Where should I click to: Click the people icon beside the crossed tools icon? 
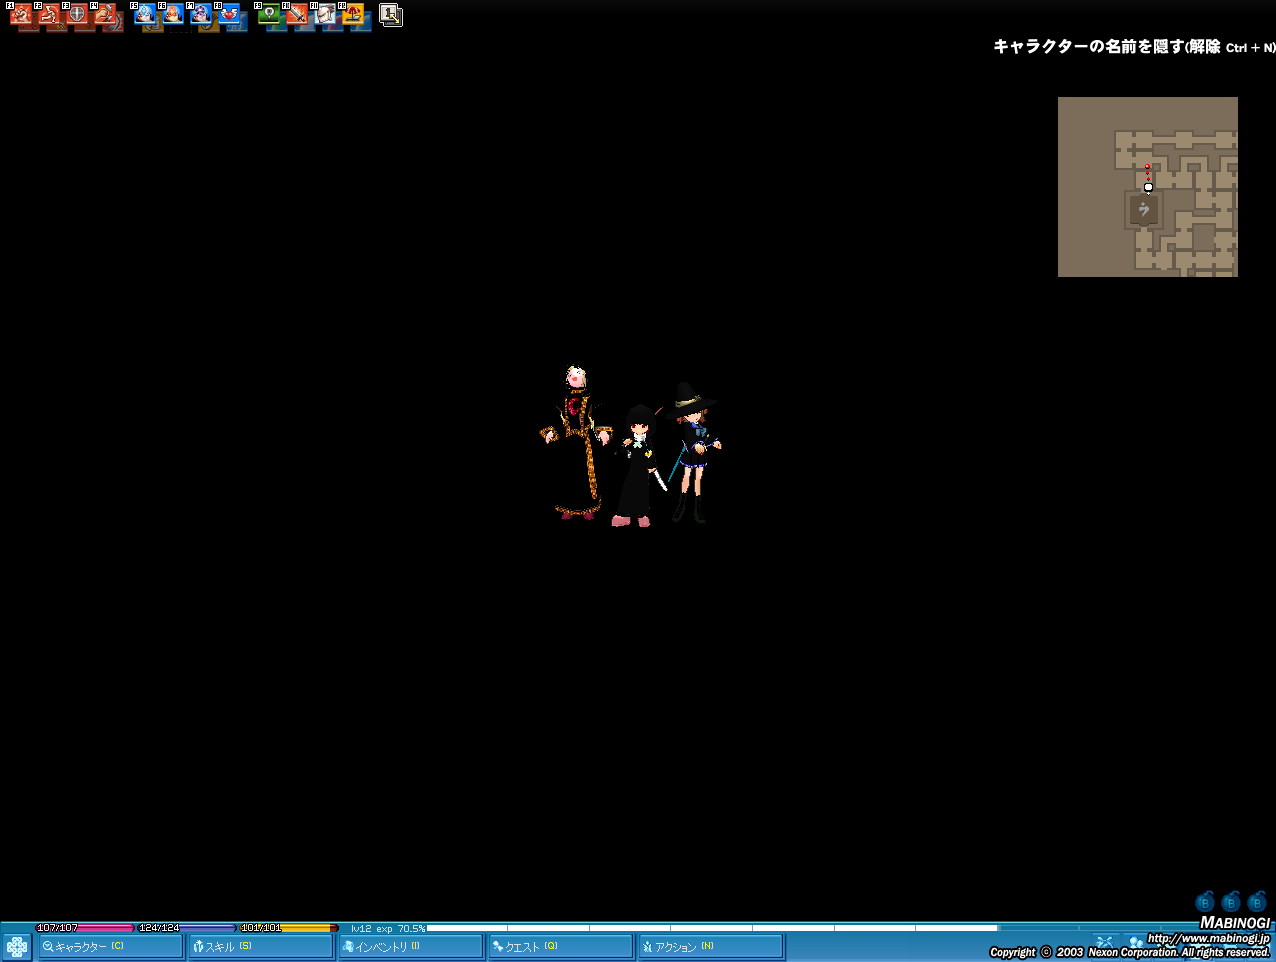click(x=1135, y=941)
